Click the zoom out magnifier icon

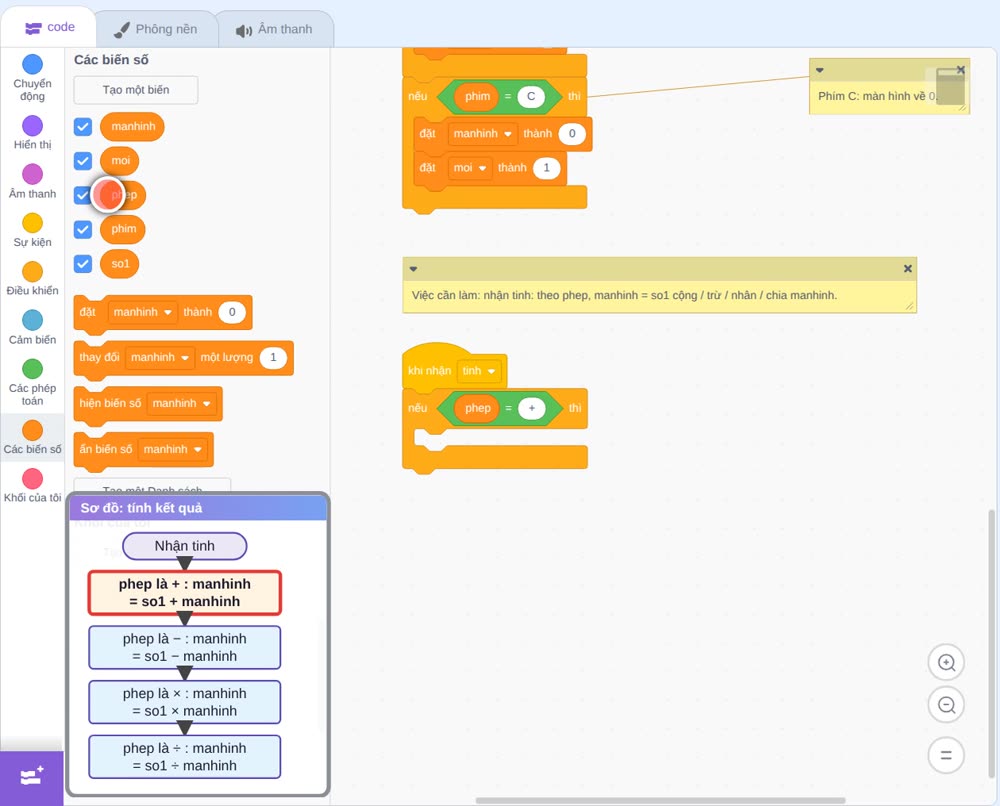click(946, 705)
